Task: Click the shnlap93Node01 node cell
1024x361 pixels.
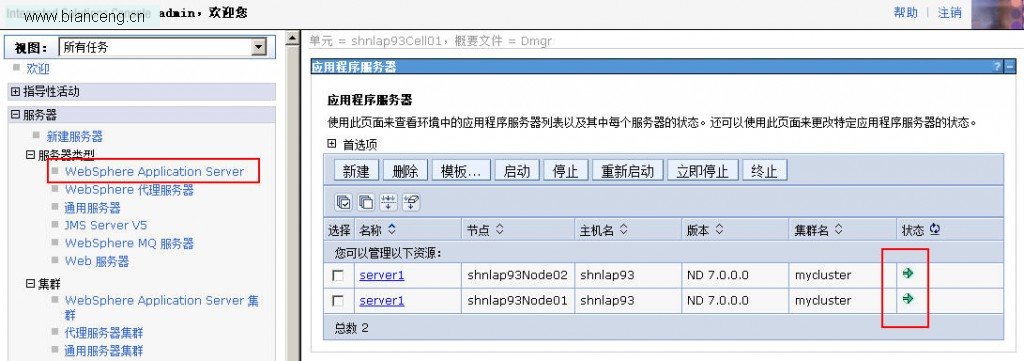Action: 517,301
